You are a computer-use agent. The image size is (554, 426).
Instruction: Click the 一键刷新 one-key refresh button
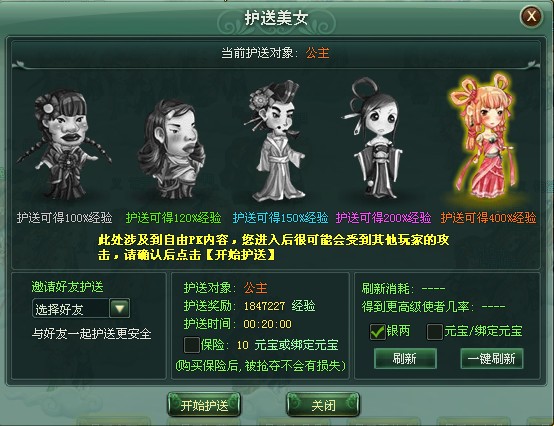click(x=491, y=359)
